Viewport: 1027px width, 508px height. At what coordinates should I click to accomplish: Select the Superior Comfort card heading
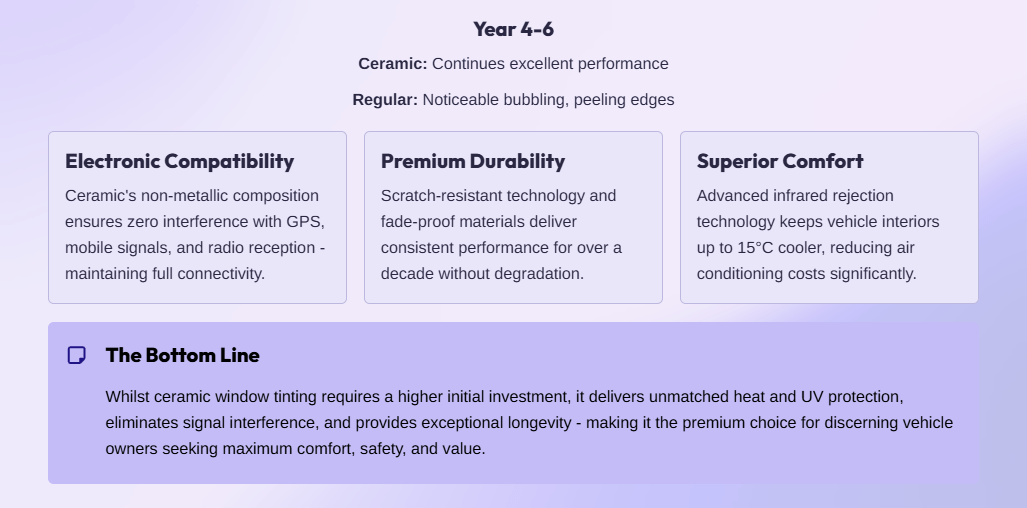[x=780, y=161]
